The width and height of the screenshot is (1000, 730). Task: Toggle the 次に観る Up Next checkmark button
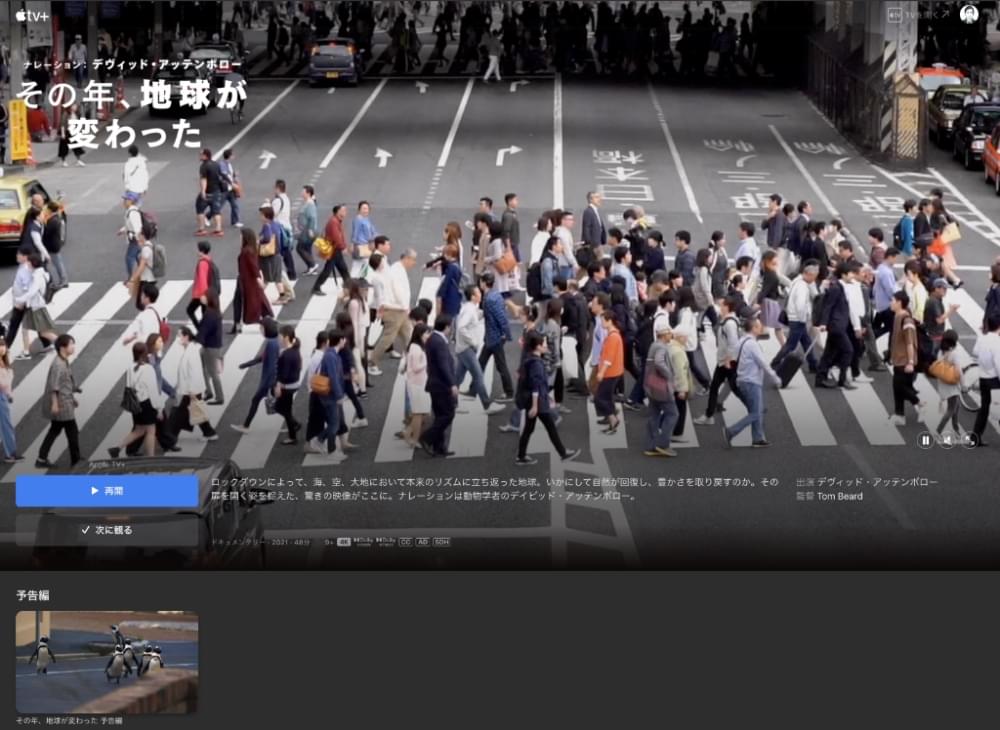pos(107,530)
